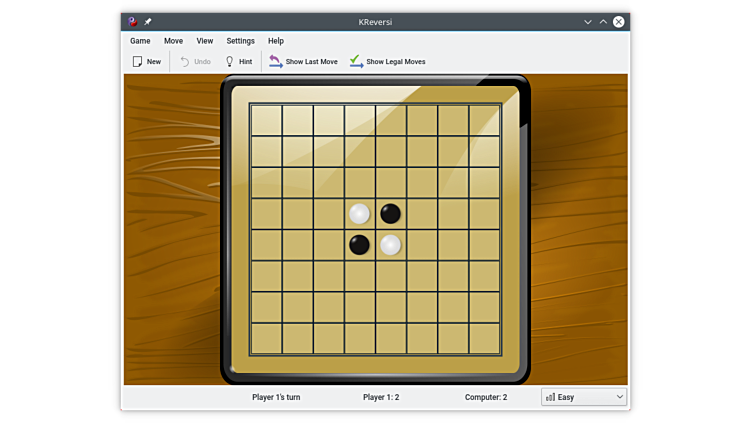The height and width of the screenshot is (423, 752).
Task: Maximize the KReversi window
Action: tap(603, 21)
